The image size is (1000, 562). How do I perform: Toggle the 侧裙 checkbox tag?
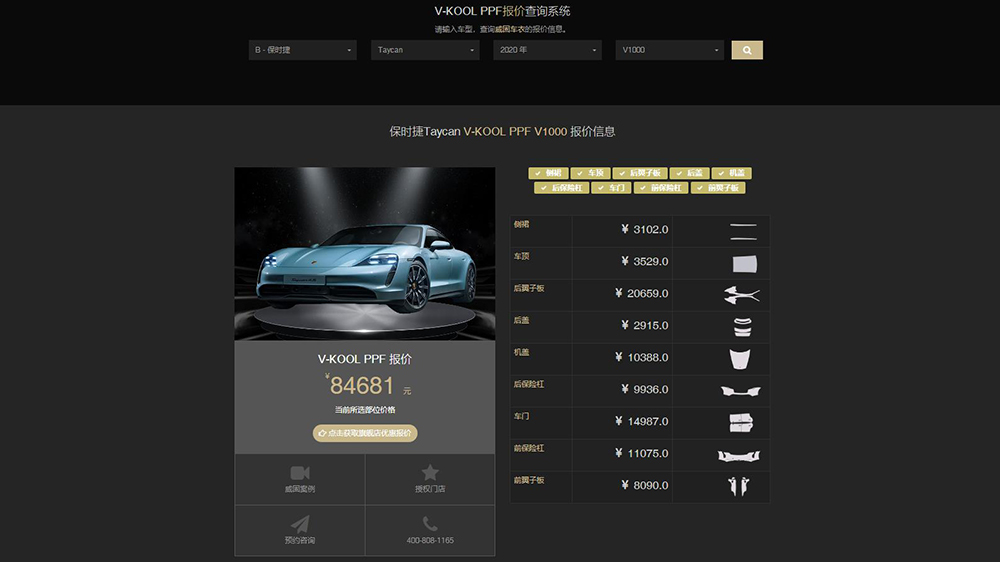click(548, 173)
